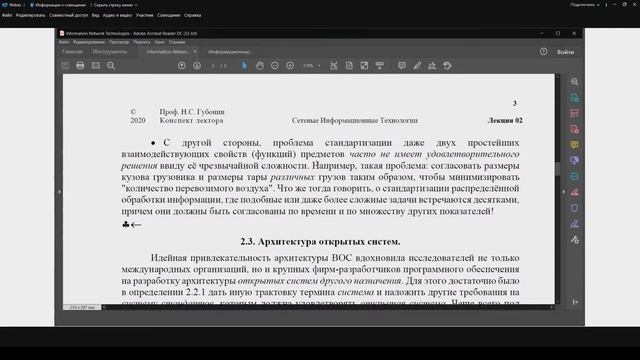Click the Find text magnifier icon
Viewport: 640px width, 360px height.
[x=111, y=66]
